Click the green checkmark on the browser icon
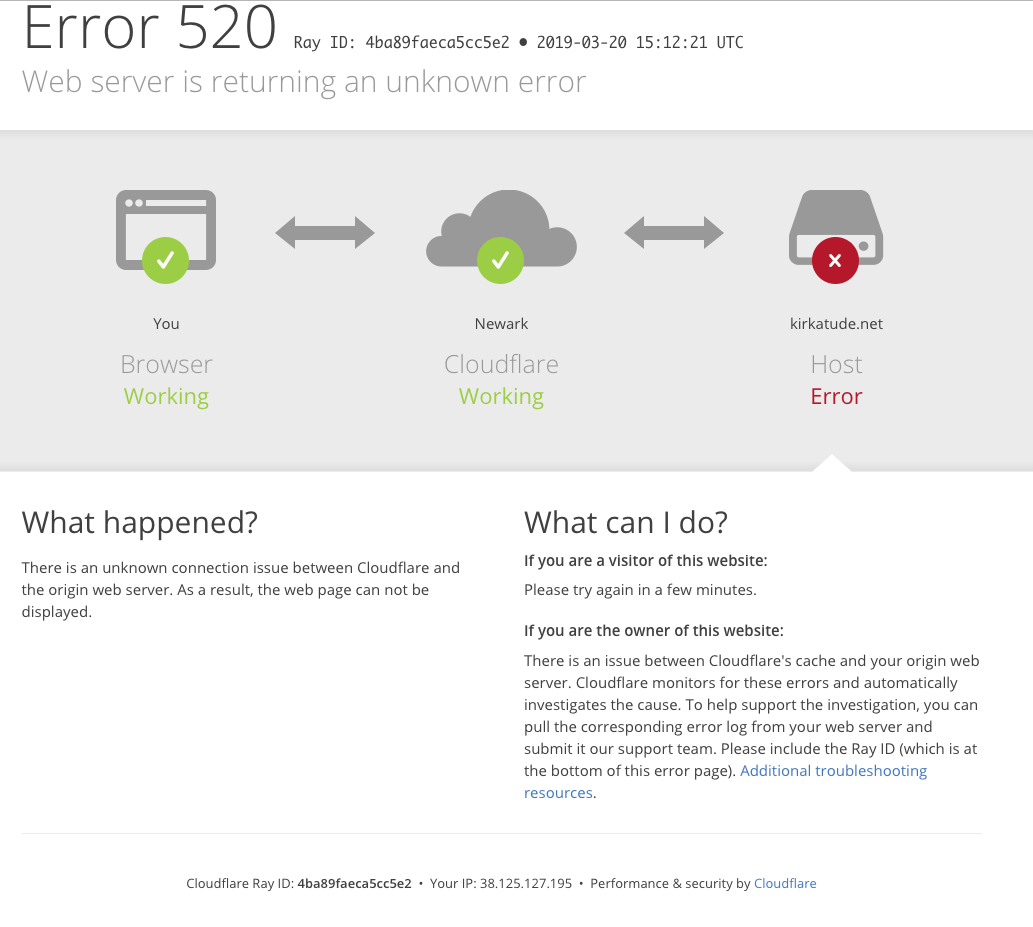The height and width of the screenshot is (927, 1033). point(166,260)
